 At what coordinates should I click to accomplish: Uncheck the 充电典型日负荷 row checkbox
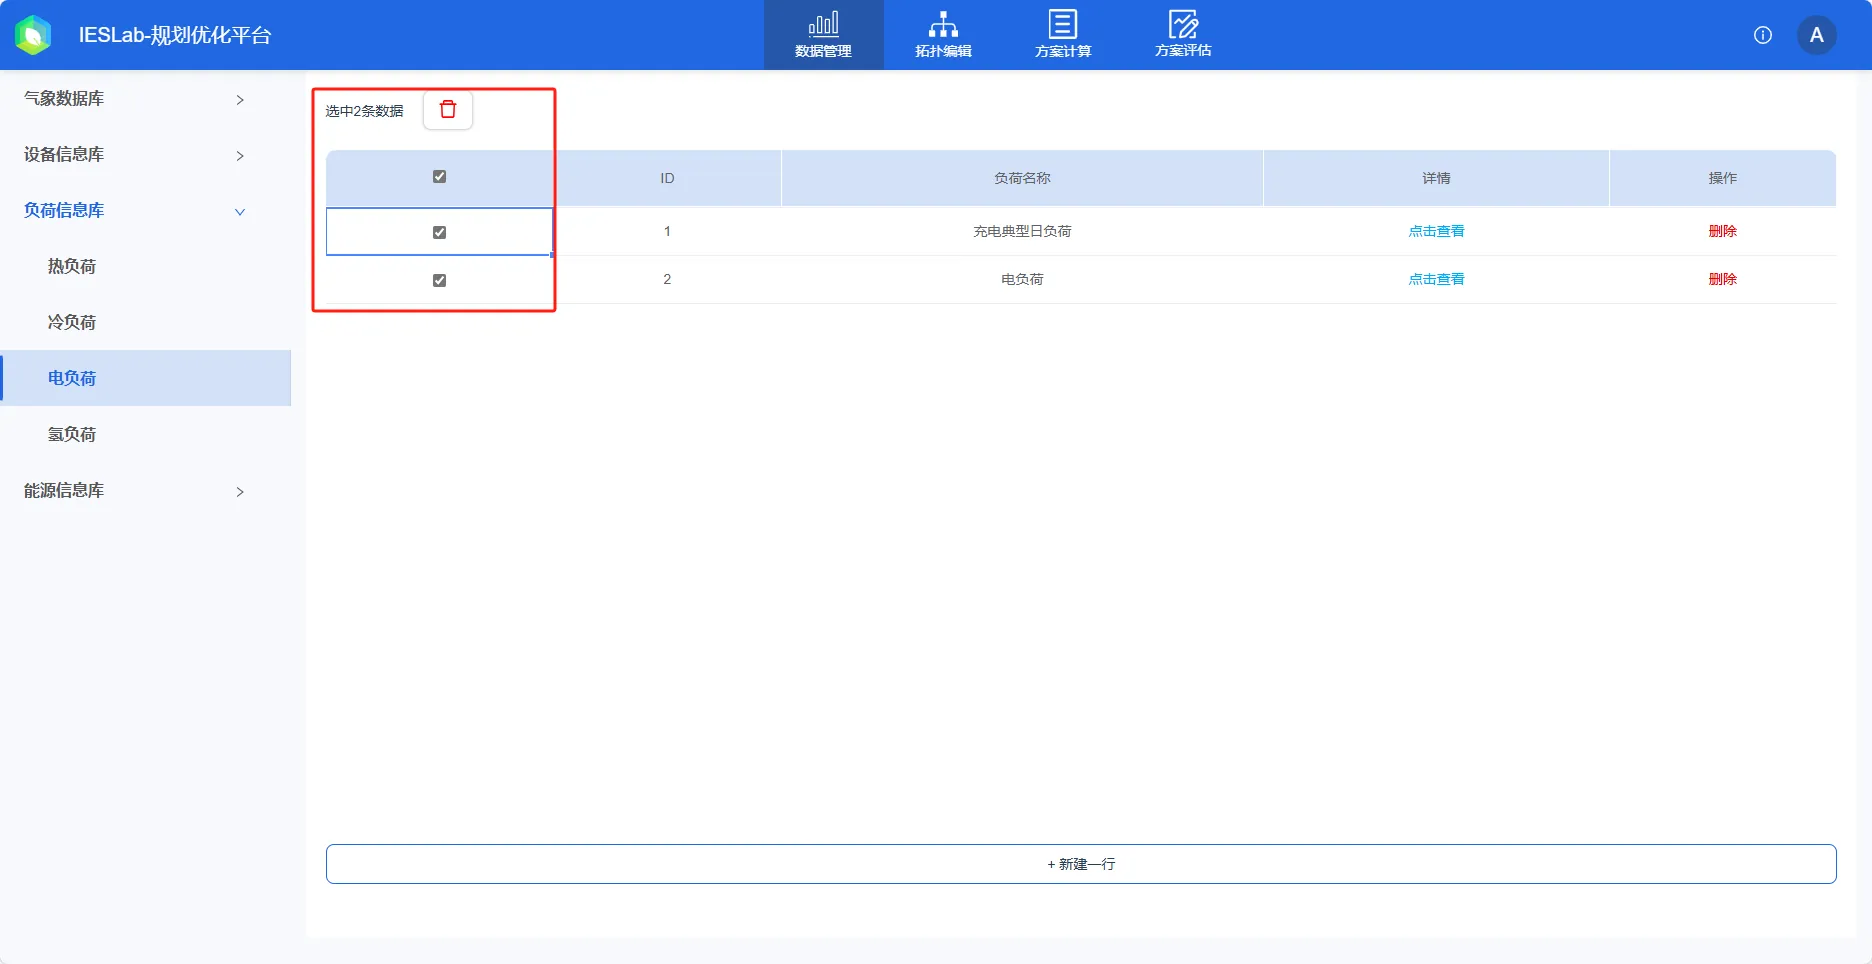pyautogui.click(x=439, y=232)
